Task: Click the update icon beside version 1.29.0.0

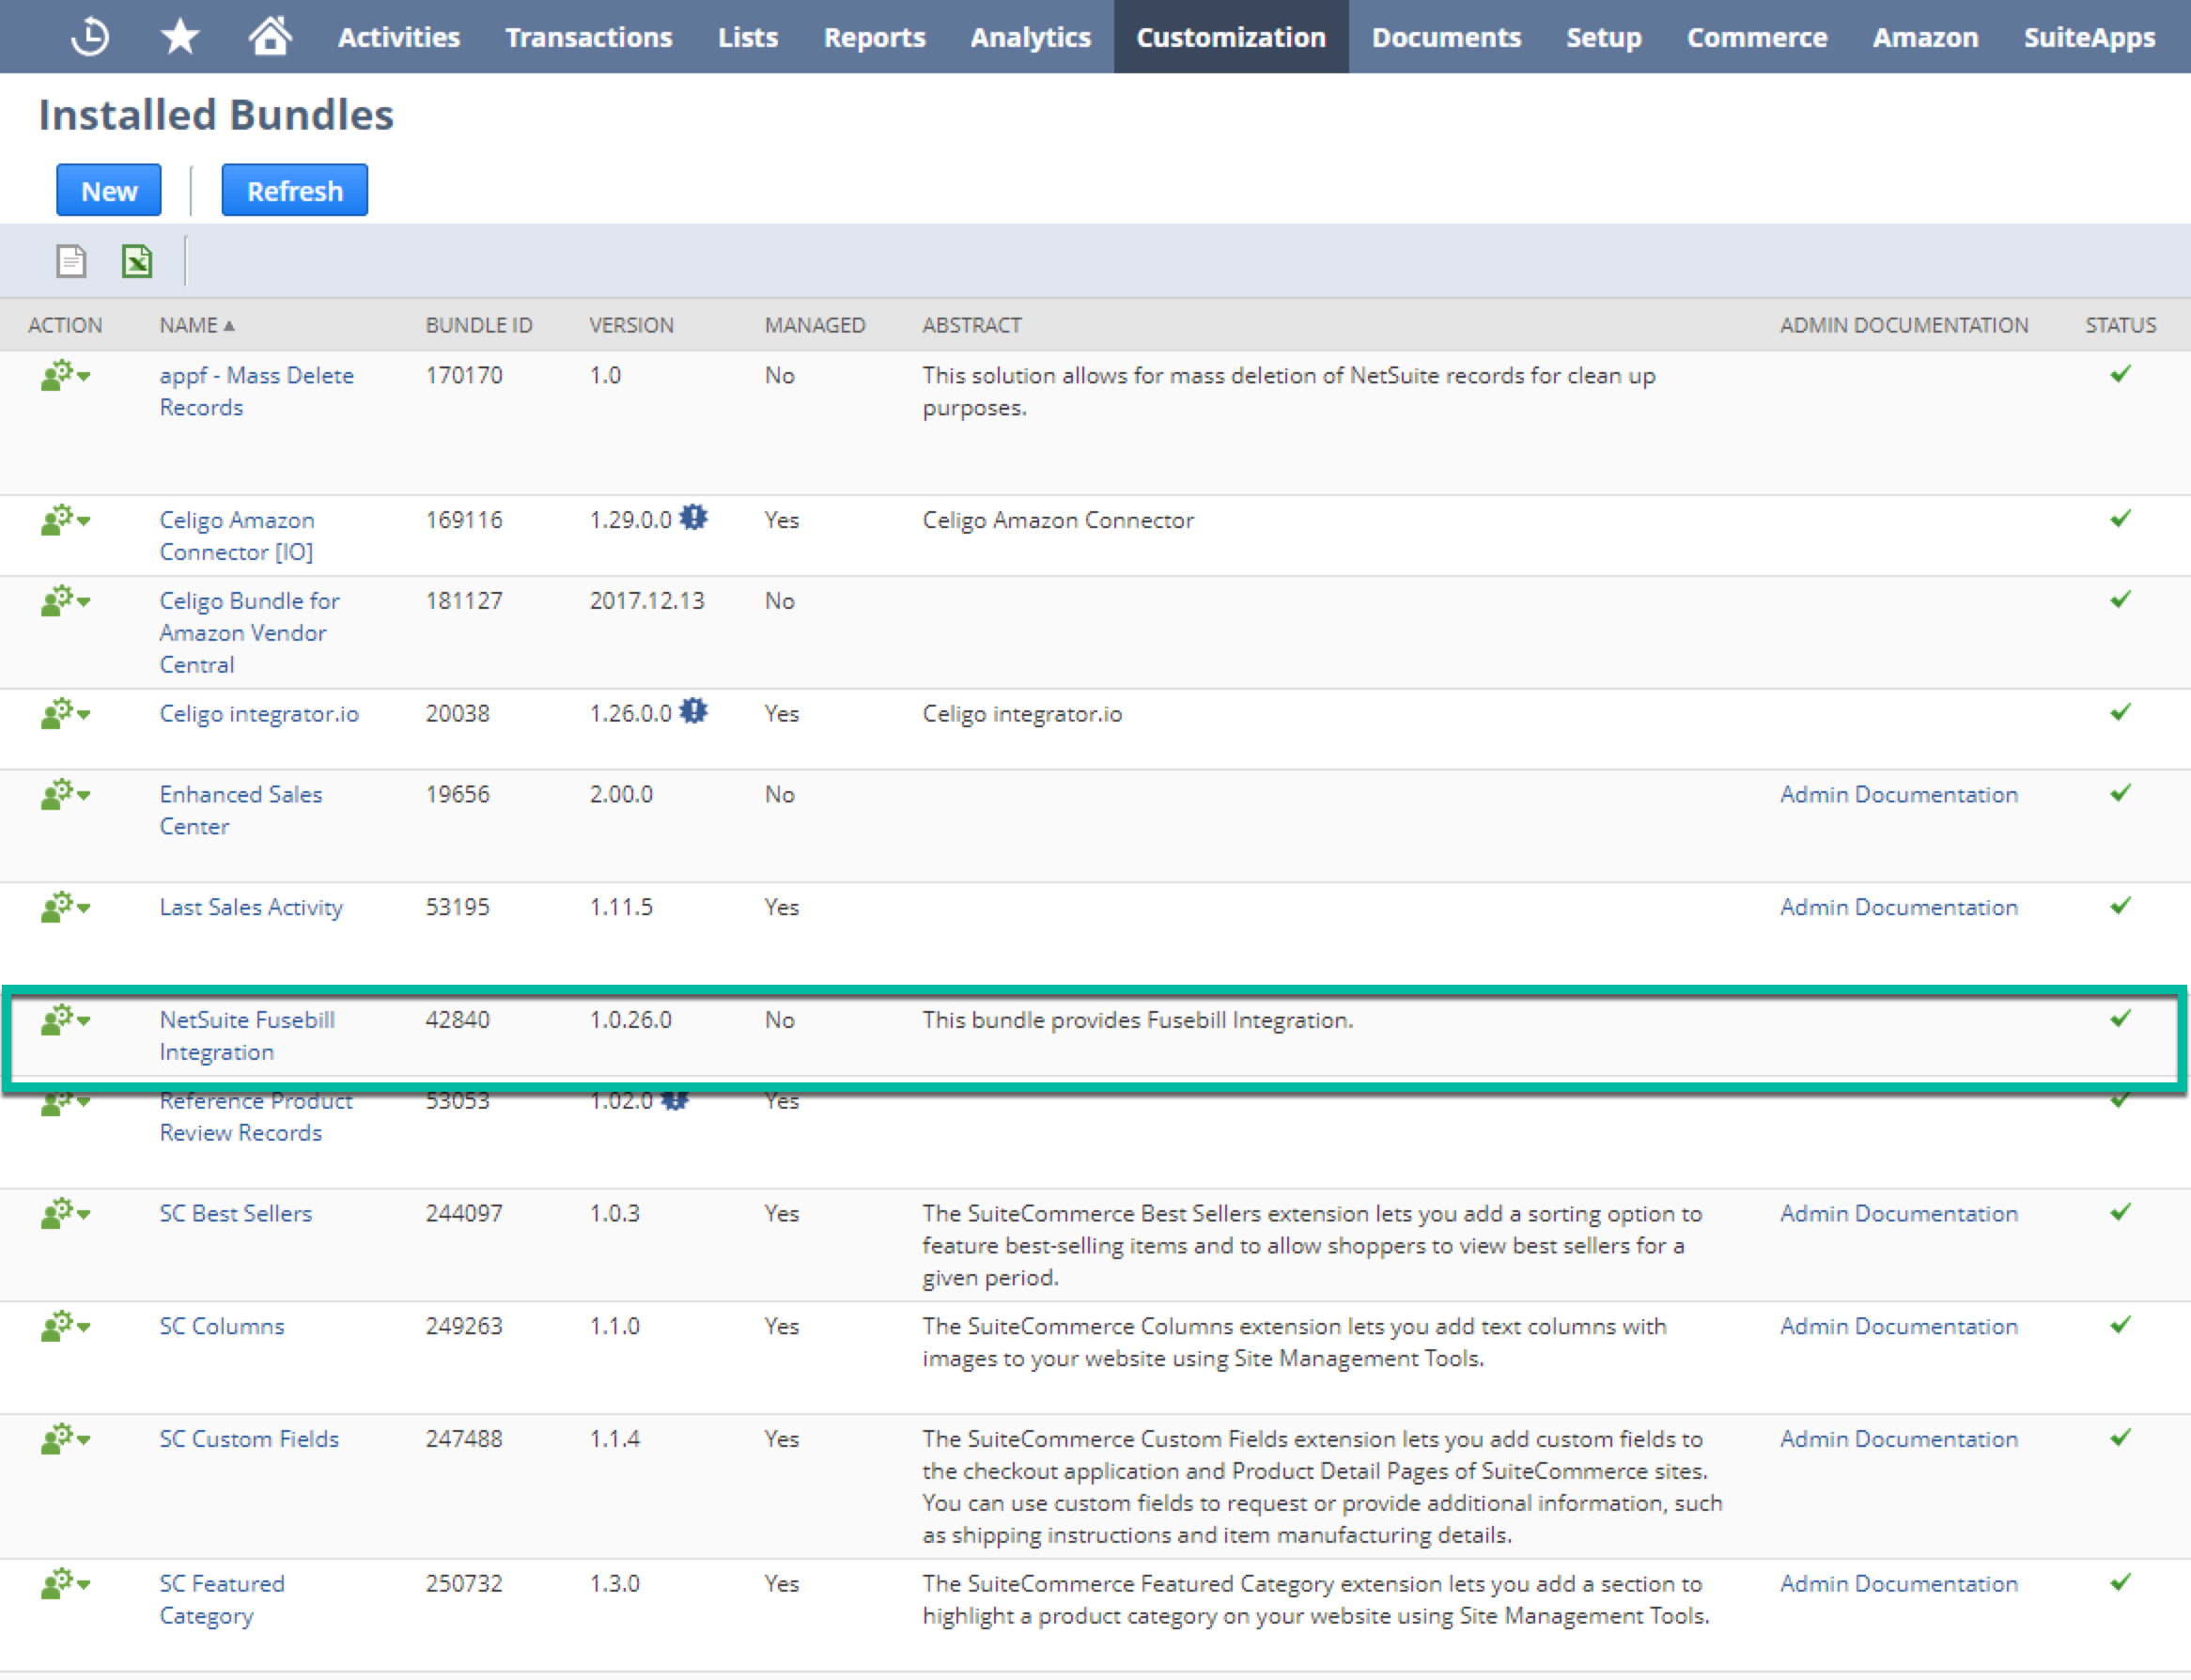Action: [693, 518]
